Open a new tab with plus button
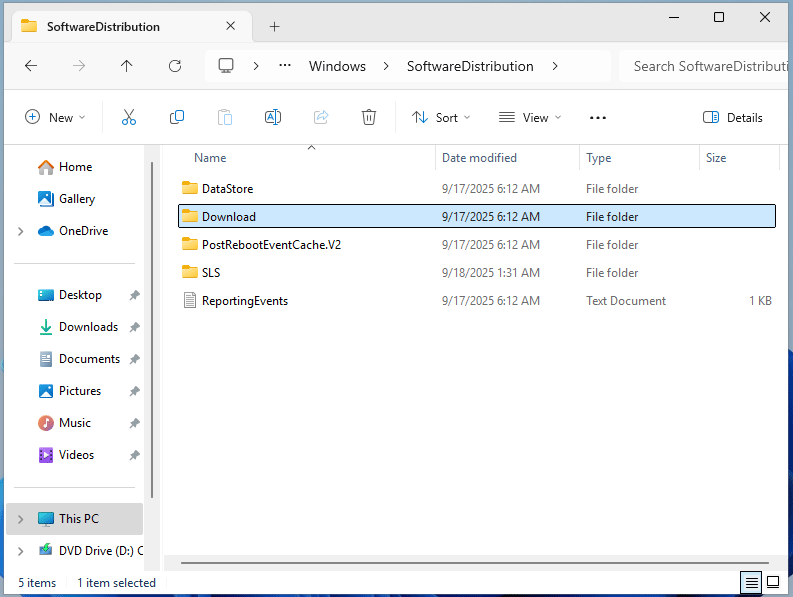793x597 pixels. (x=274, y=26)
